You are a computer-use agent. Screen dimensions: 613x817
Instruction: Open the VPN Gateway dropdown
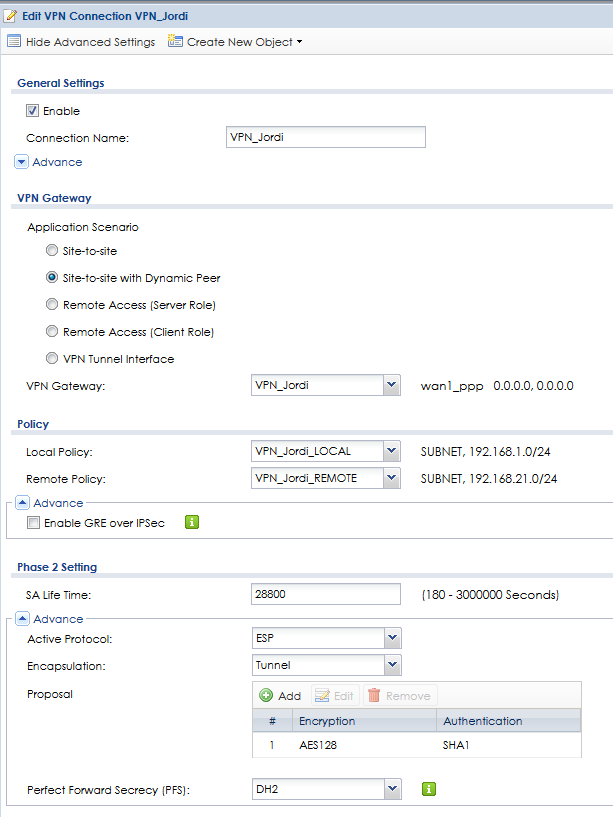[x=391, y=385]
